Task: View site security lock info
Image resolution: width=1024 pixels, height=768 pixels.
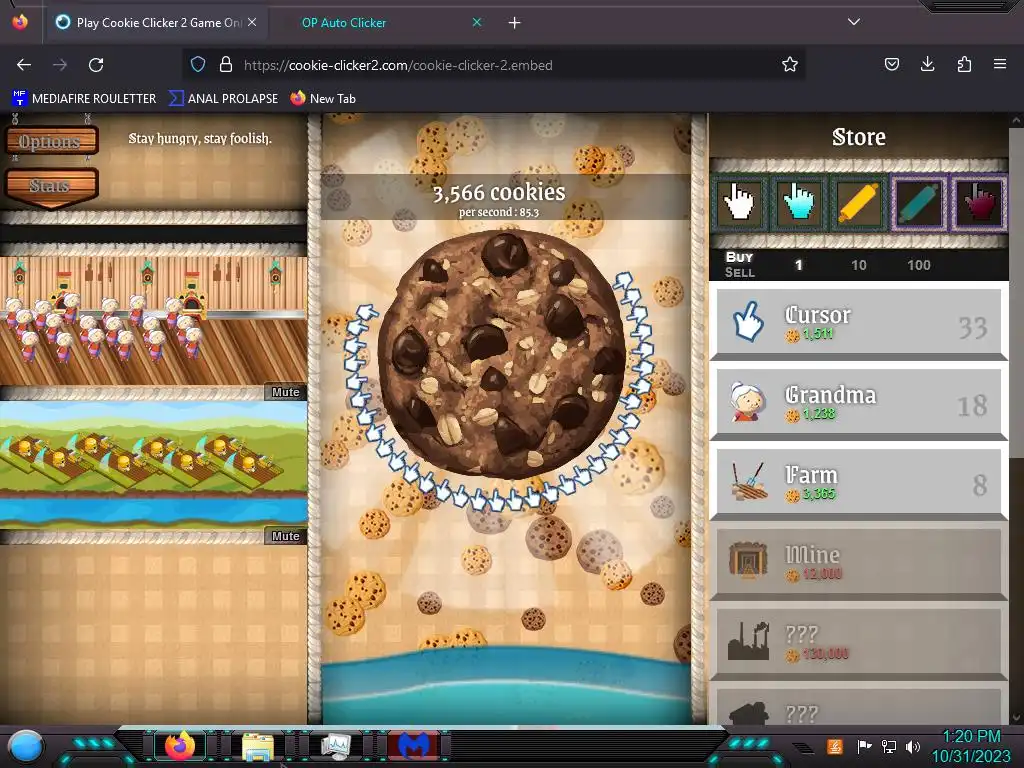Action: point(226,65)
